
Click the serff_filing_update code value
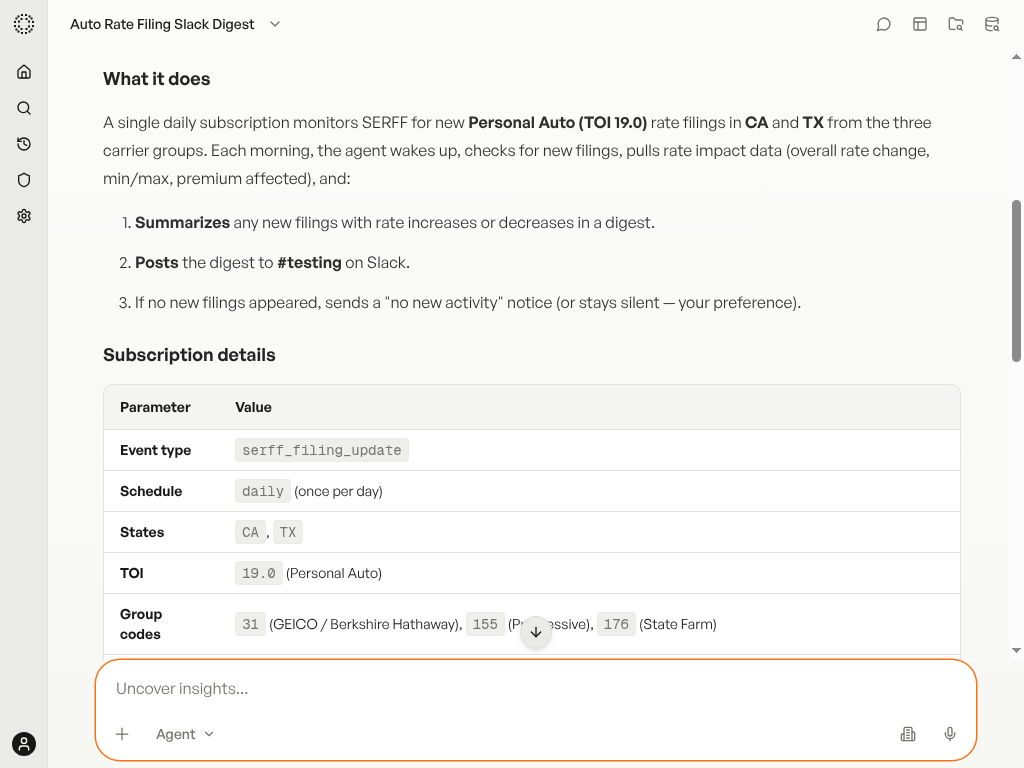pos(322,450)
